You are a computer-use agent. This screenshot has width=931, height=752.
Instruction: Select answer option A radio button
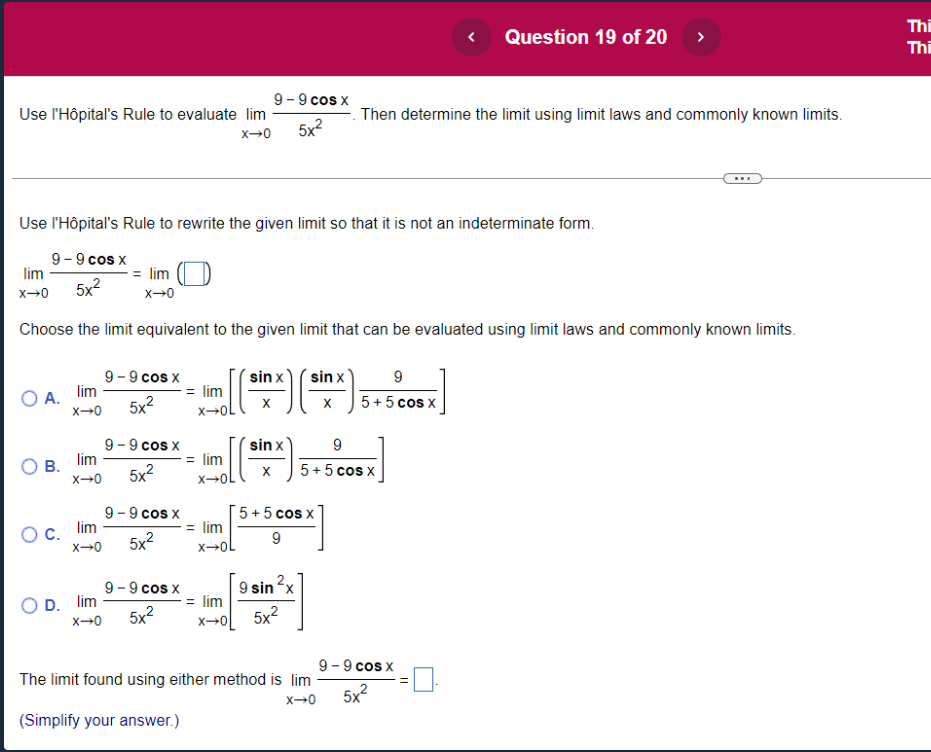[x=29, y=398]
